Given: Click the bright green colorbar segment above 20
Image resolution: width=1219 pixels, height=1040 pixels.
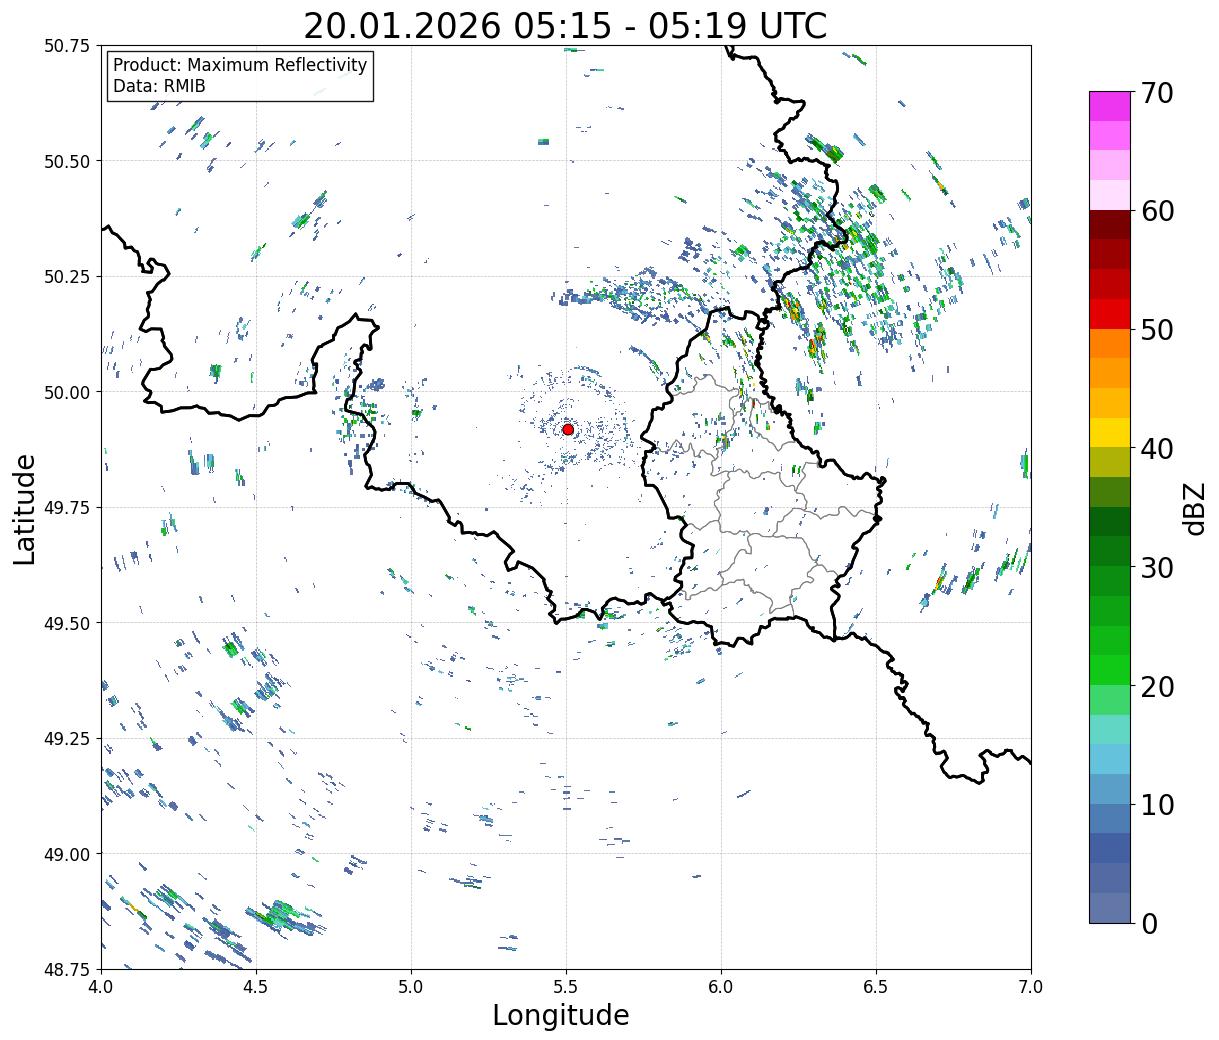Looking at the screenshot, I should (x=1110, y=669).
